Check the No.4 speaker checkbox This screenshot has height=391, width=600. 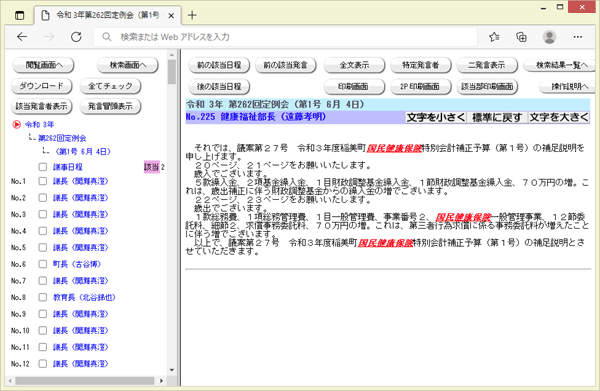pos(43,231)
